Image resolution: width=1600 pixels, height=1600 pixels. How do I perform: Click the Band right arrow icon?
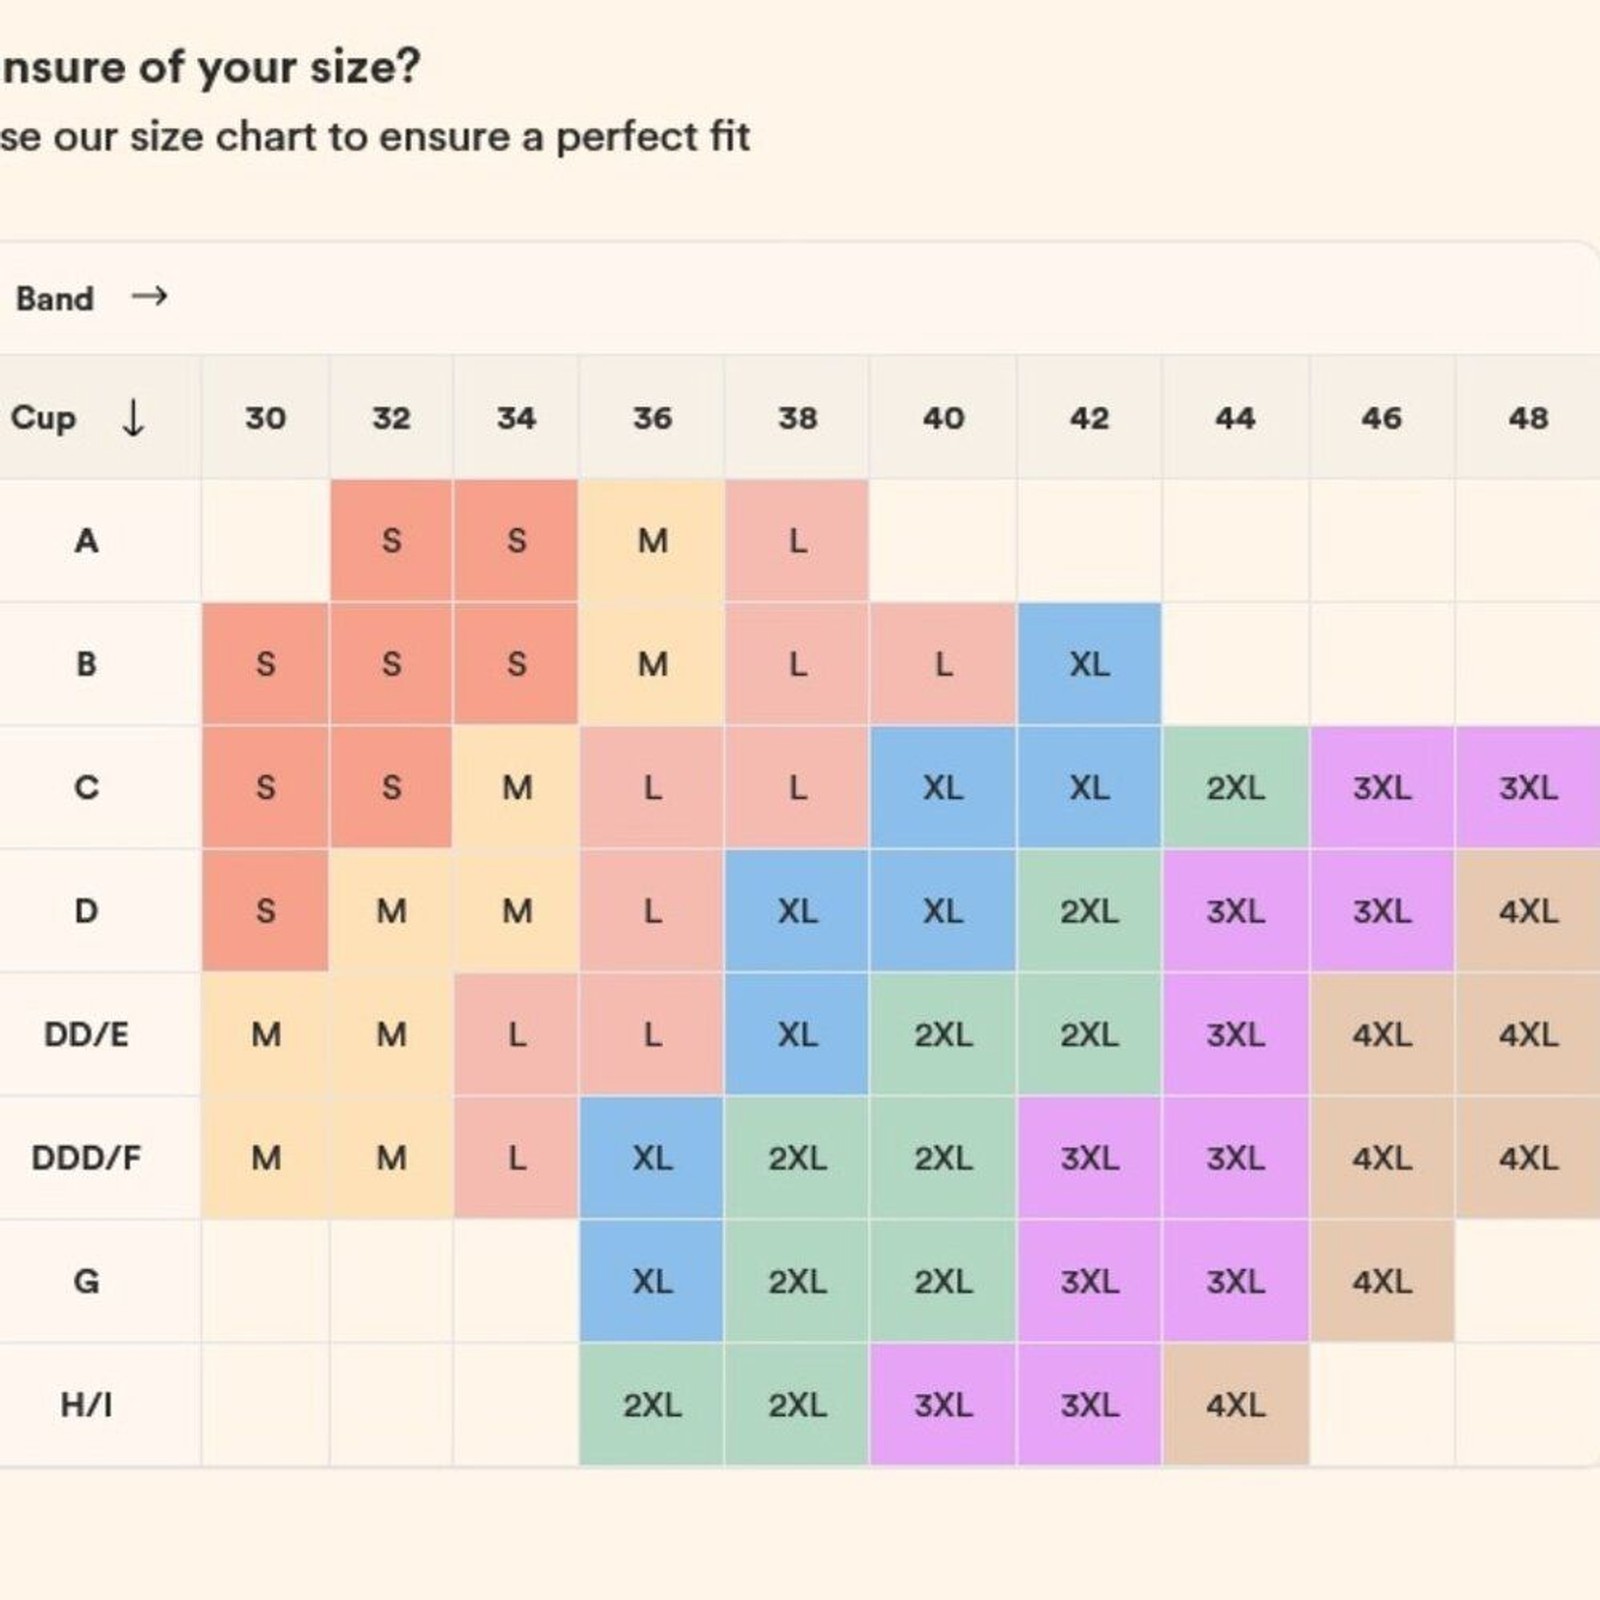coord(149,296)
